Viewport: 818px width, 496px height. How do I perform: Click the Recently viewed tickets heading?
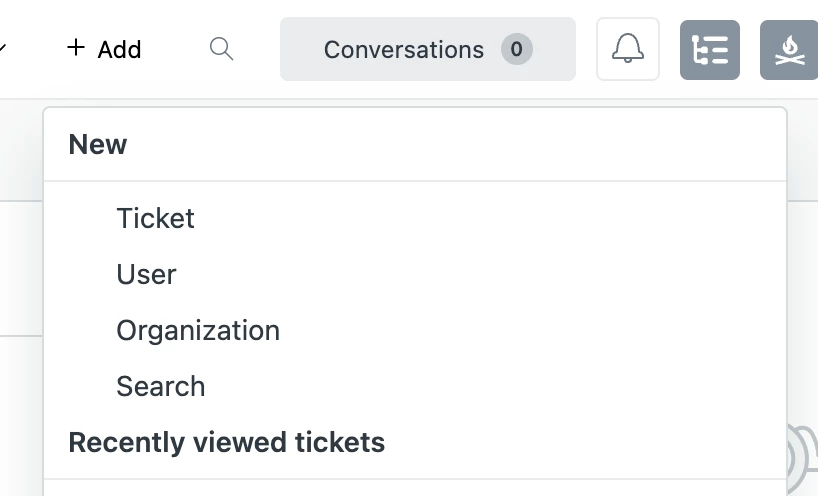tap(226, 442)
